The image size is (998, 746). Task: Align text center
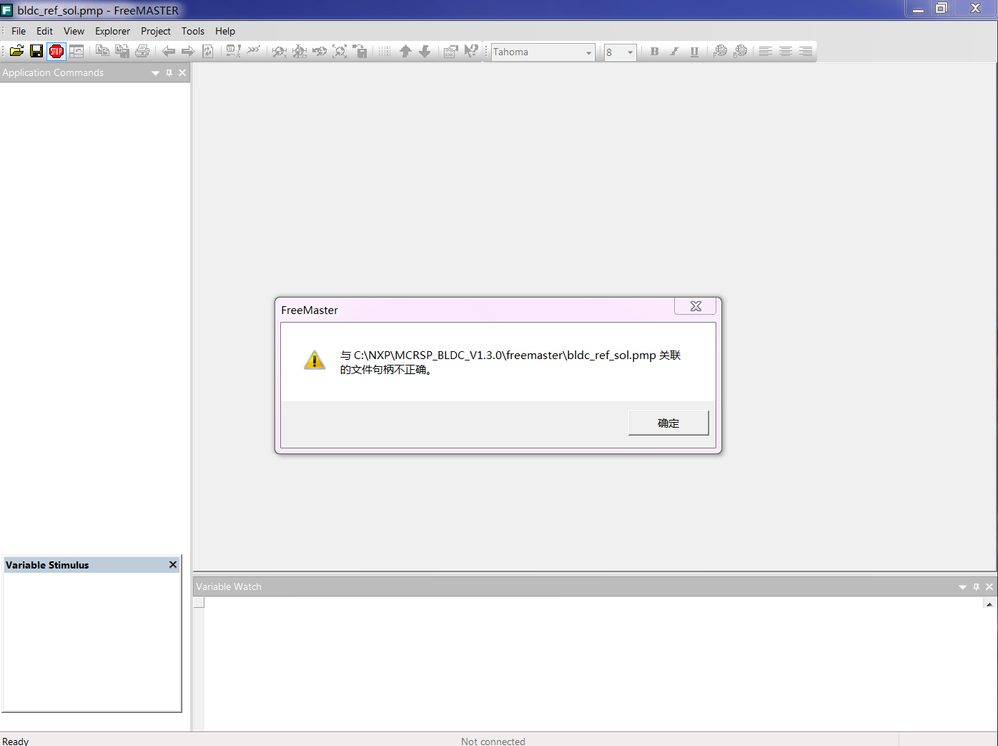(x=785, y=52)
